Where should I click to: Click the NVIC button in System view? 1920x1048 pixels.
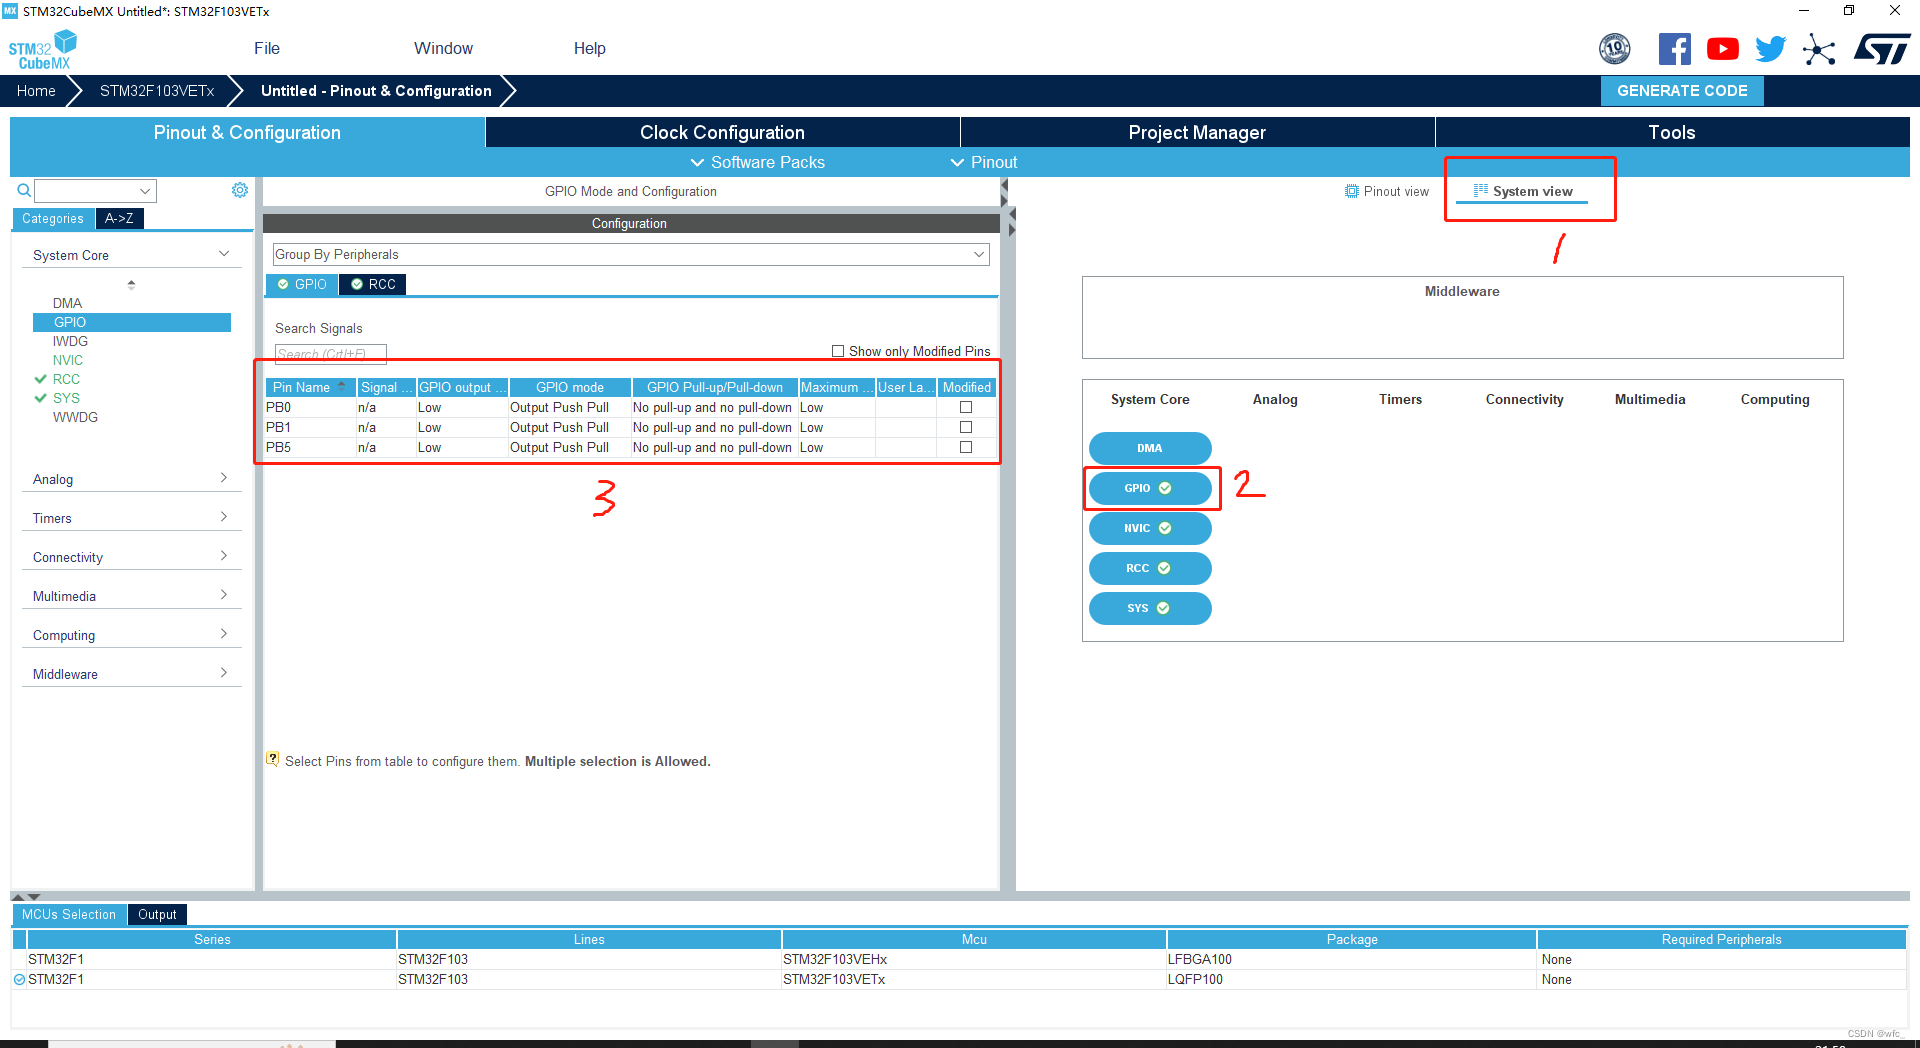coord(1150,528)
